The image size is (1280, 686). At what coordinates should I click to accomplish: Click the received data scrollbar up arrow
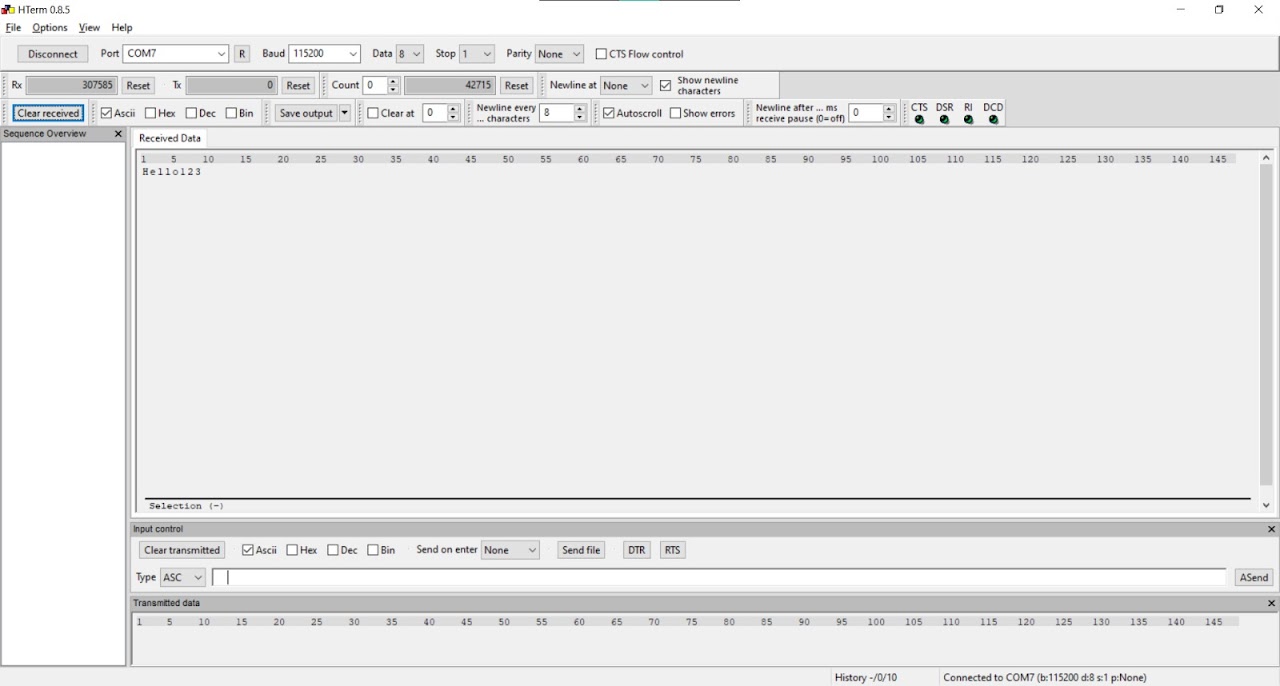(1266, 157)
